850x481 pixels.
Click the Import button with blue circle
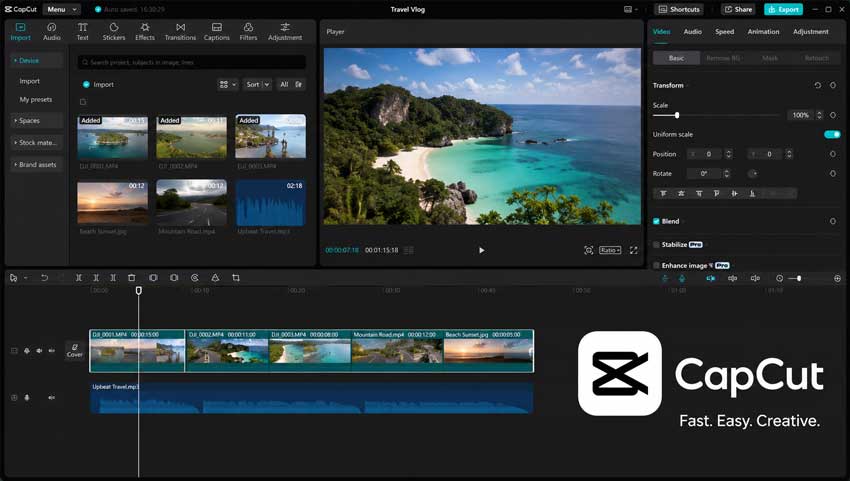pos(98,85)
